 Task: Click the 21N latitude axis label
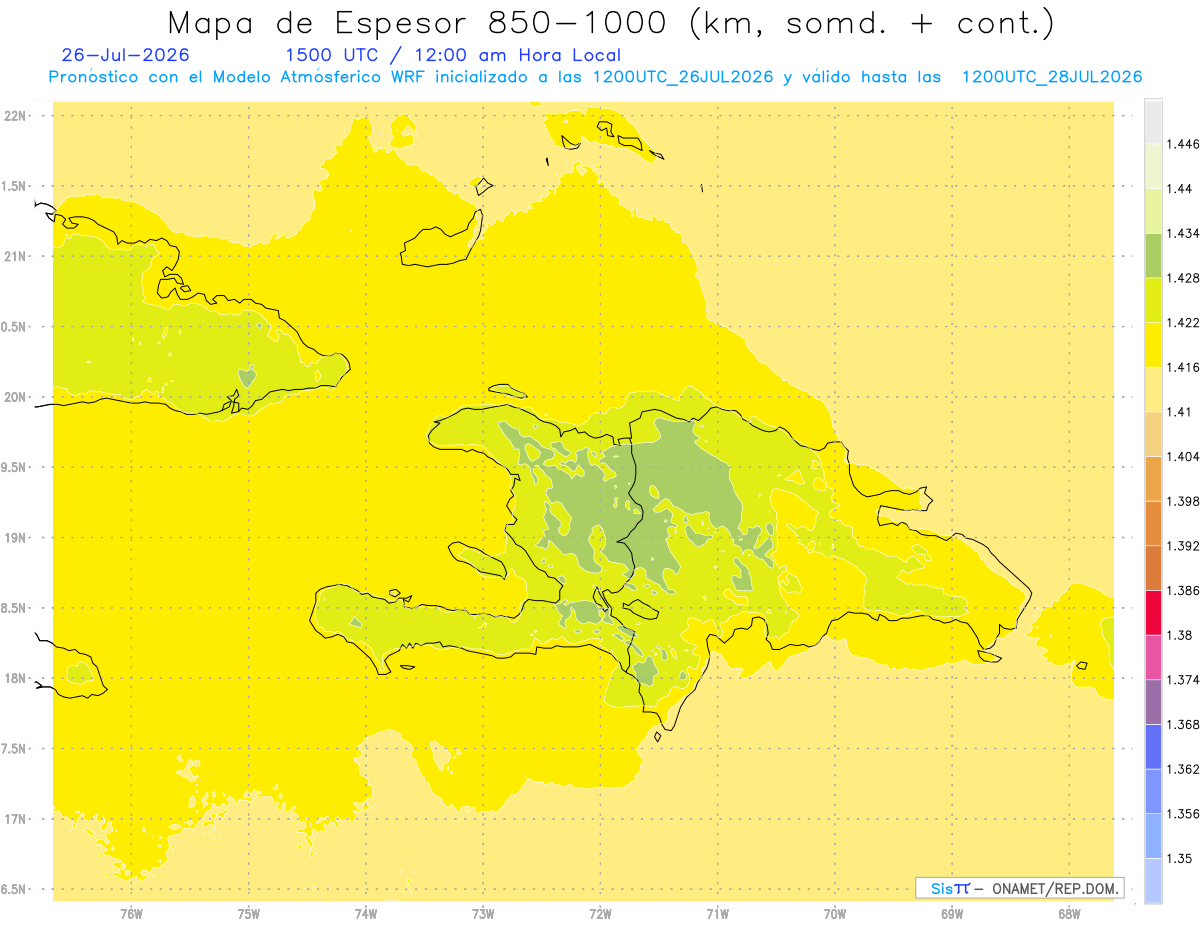(x=17, y=256)
